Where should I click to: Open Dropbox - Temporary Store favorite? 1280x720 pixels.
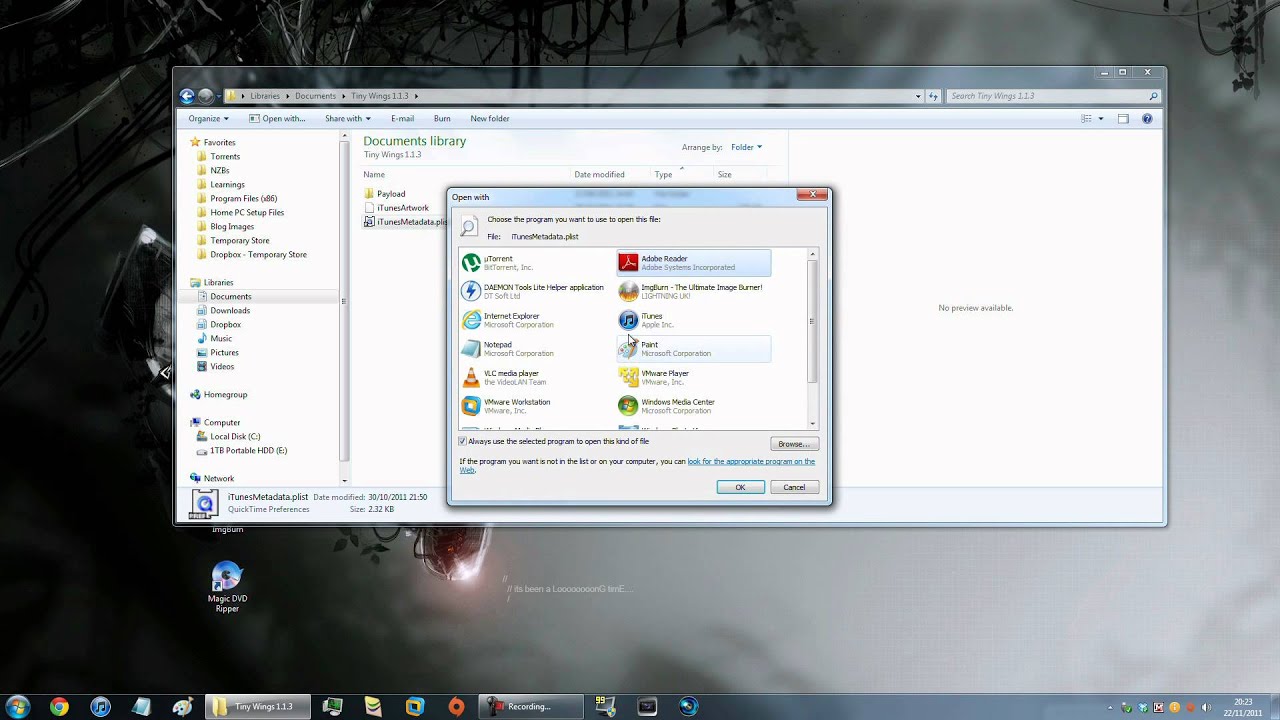click(258, 254)
